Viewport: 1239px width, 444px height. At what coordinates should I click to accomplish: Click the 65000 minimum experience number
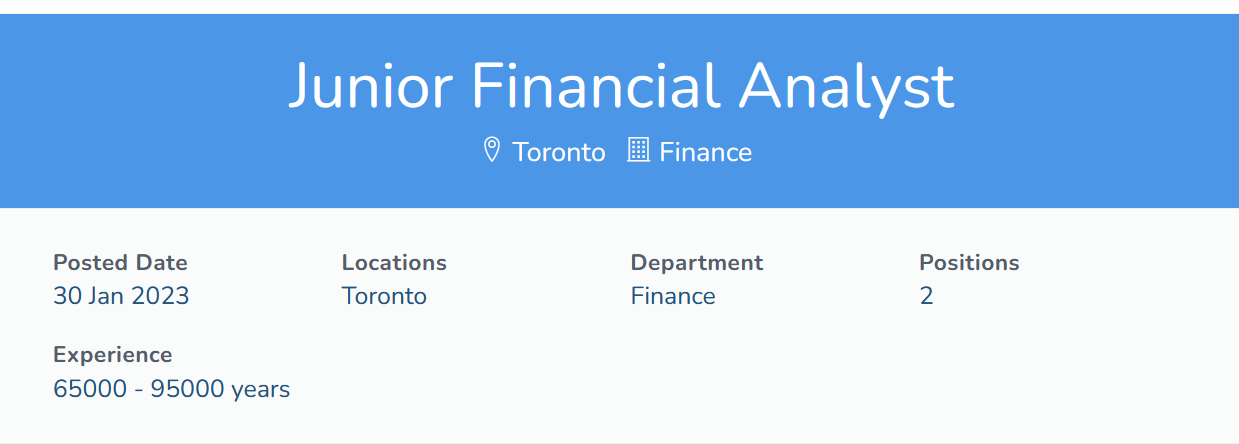[x=90, y=388]
